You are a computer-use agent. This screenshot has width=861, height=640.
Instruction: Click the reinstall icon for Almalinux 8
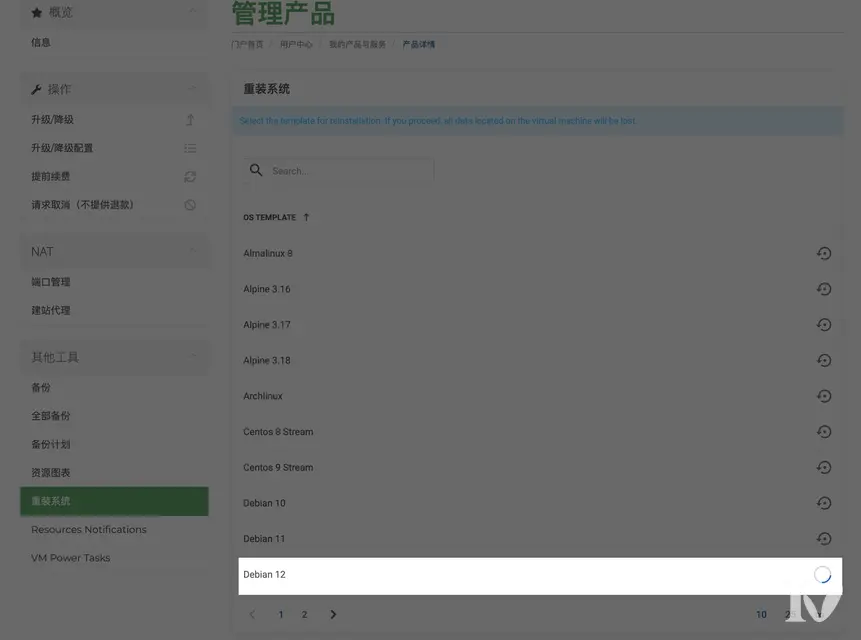tap(824, 253)
